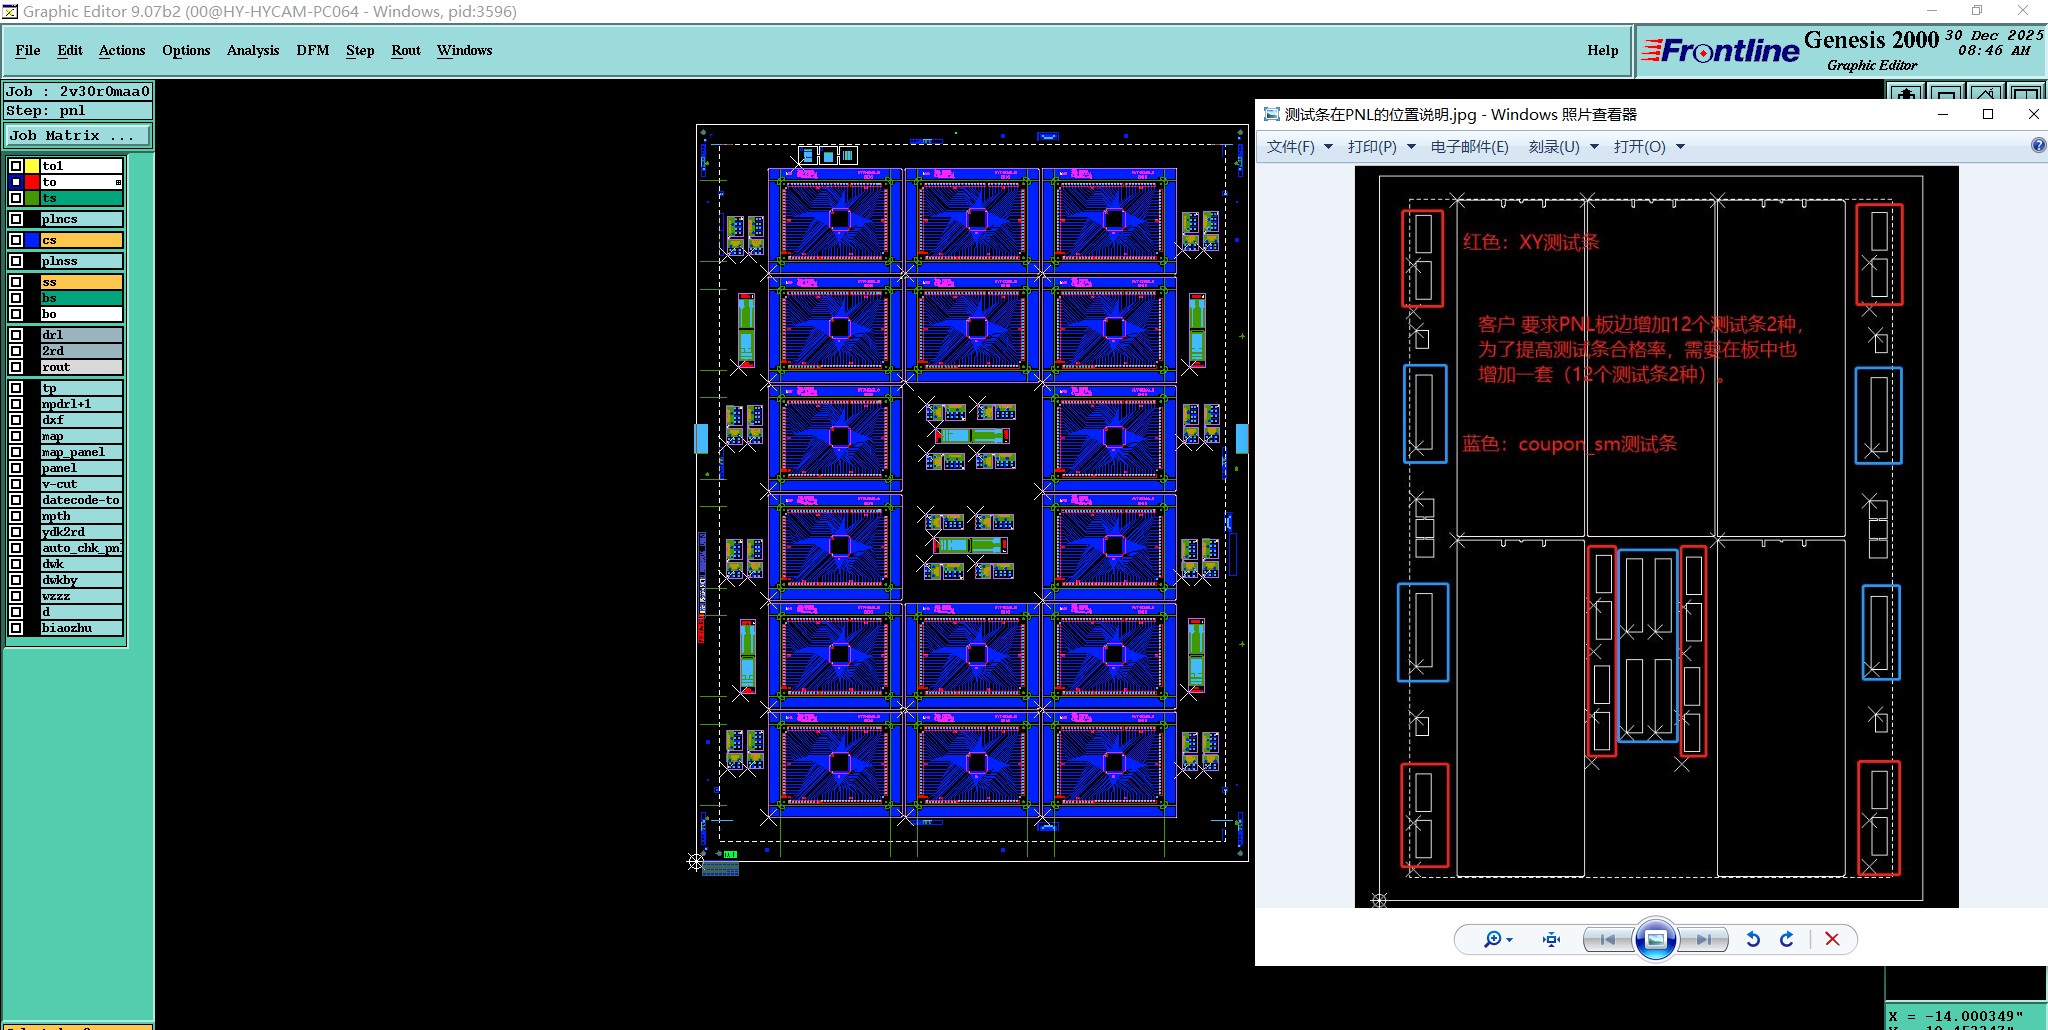Select layer name ydk2rd
The height and width of the screenshot is (1030, 2048).
point(81,532)
